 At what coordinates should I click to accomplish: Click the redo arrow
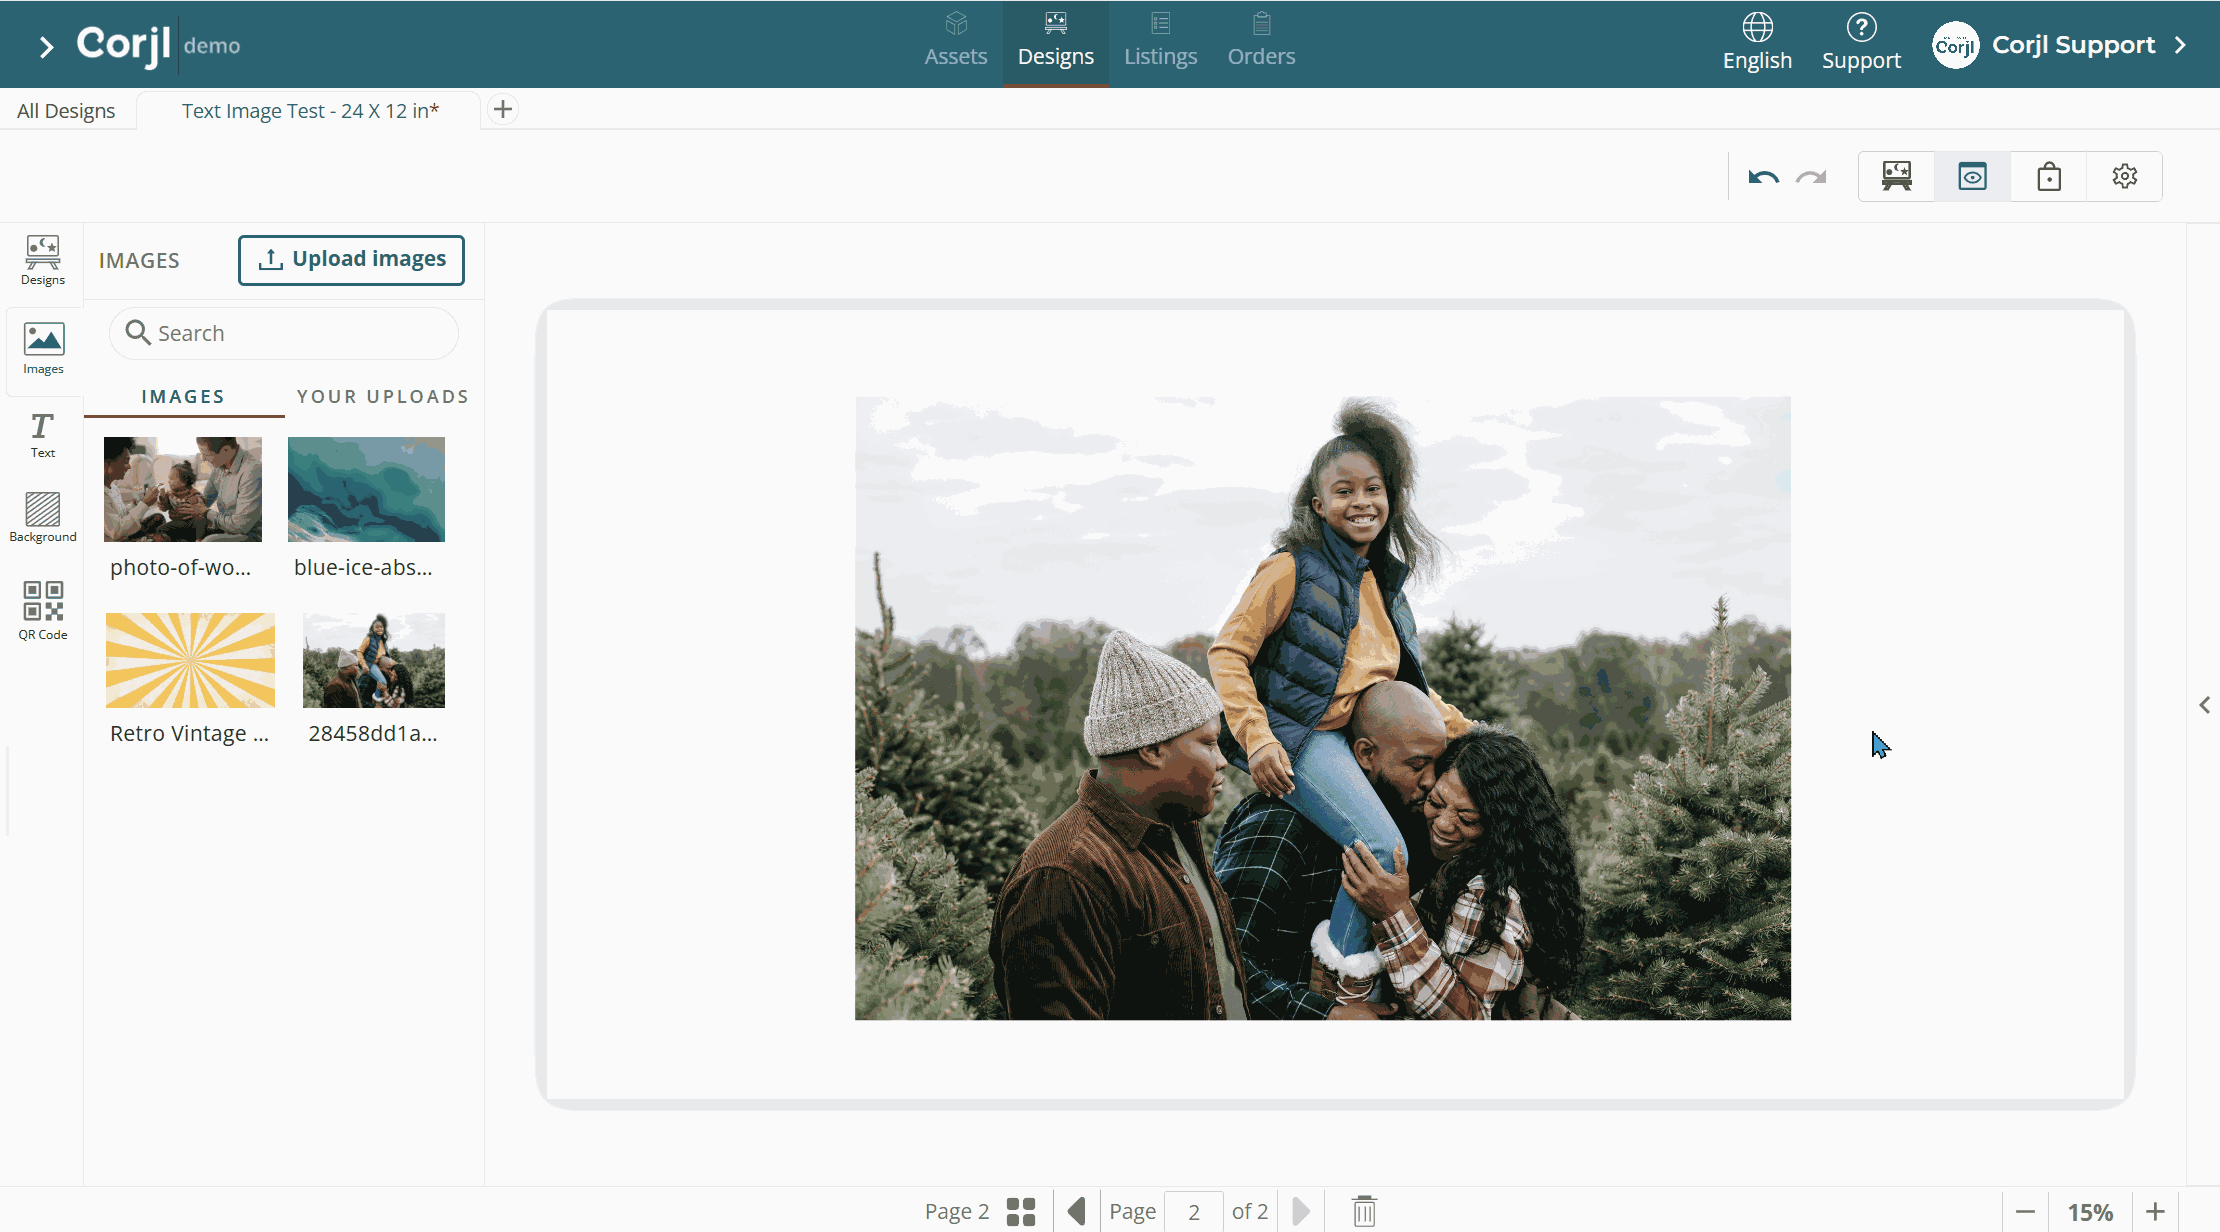(1811, 177)
